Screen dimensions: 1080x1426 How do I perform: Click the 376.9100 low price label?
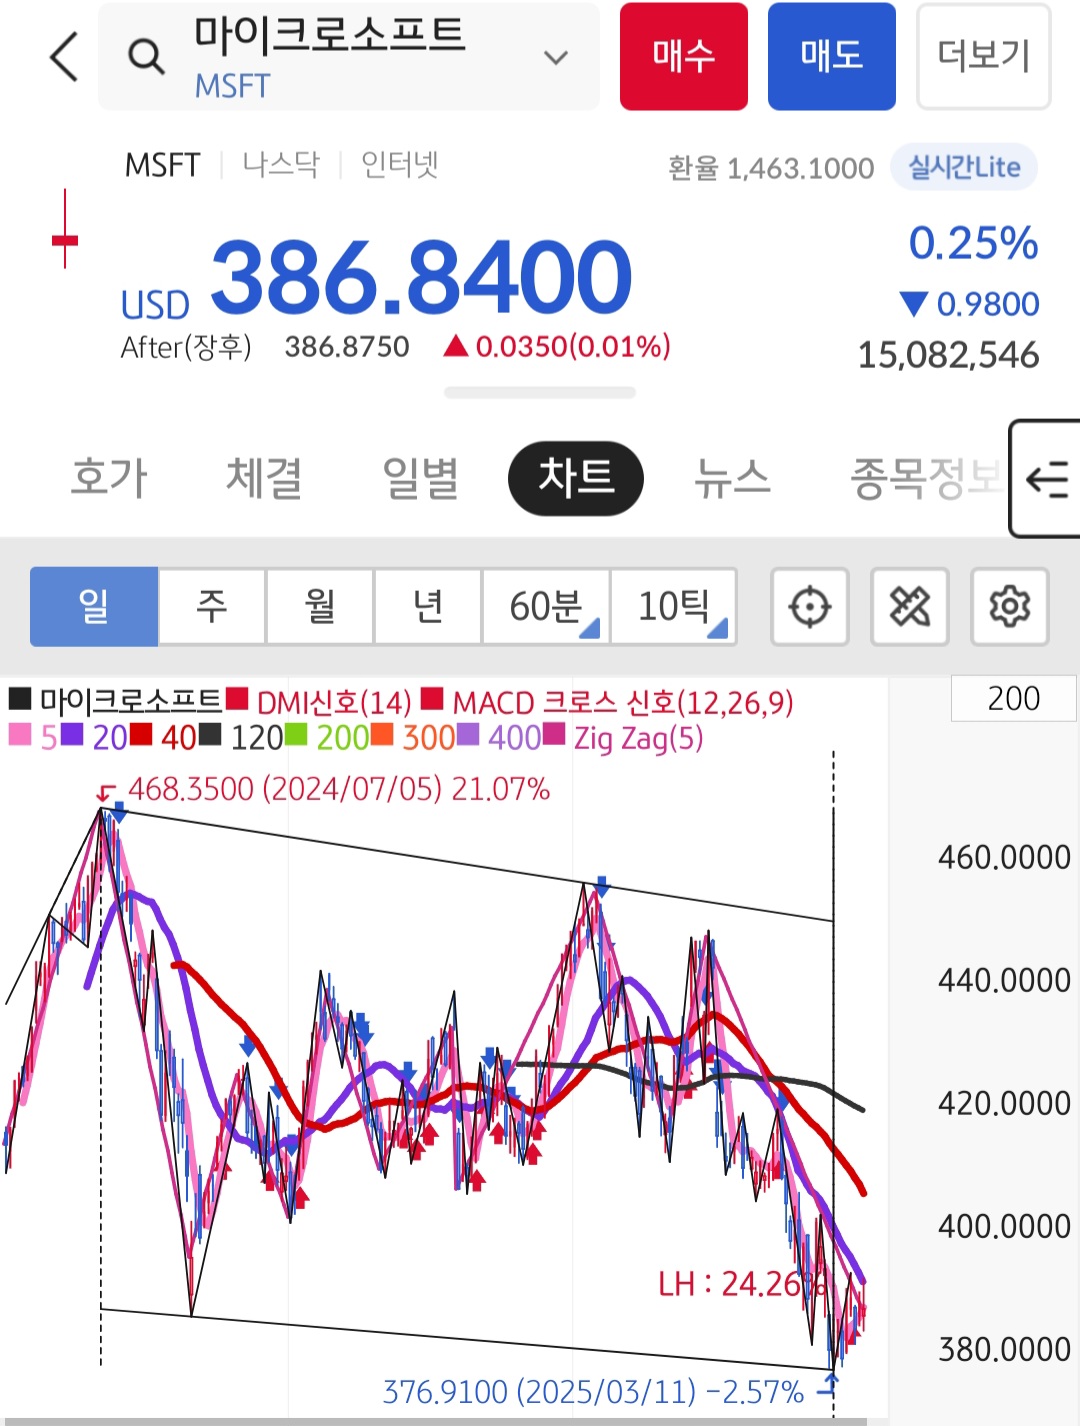click(593, 1391)
